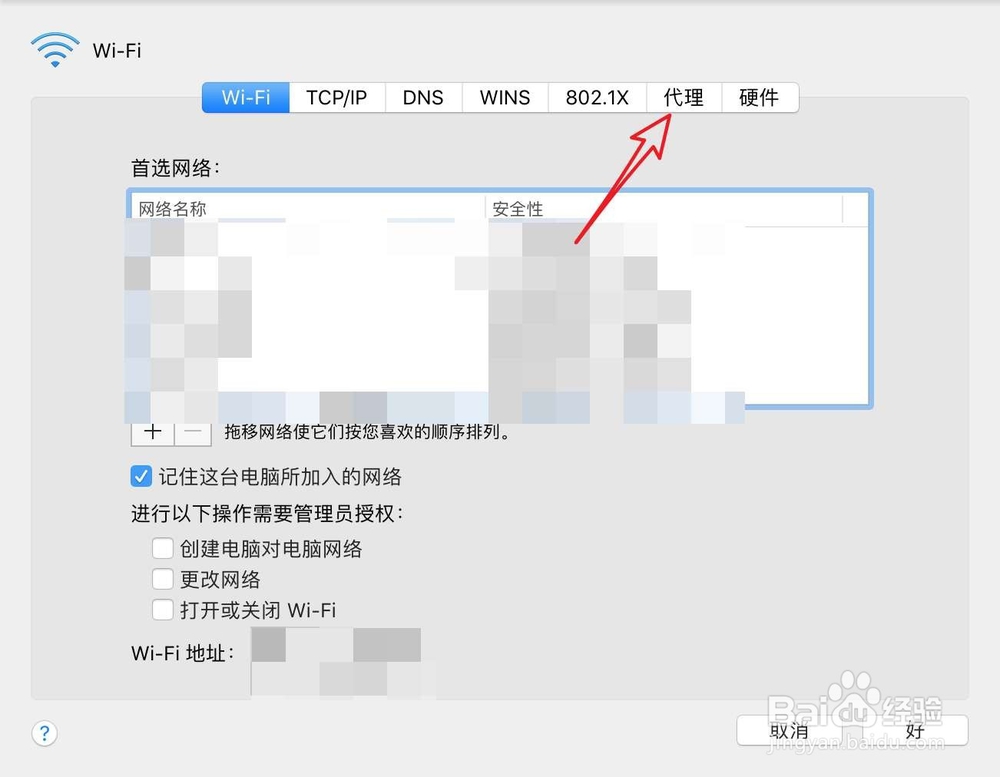Screen dimensions: 1000x777
Task: Check the 更改网络 authorization option
Action: click(163, 579)
